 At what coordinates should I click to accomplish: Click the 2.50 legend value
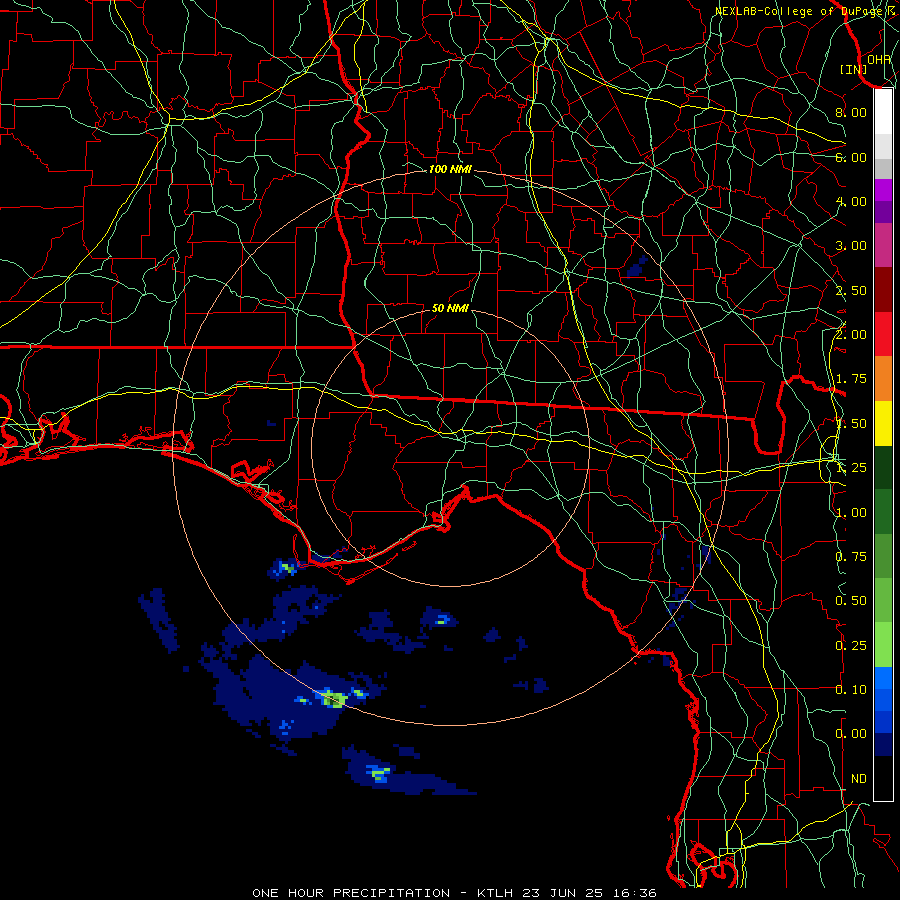pos(851,290)
